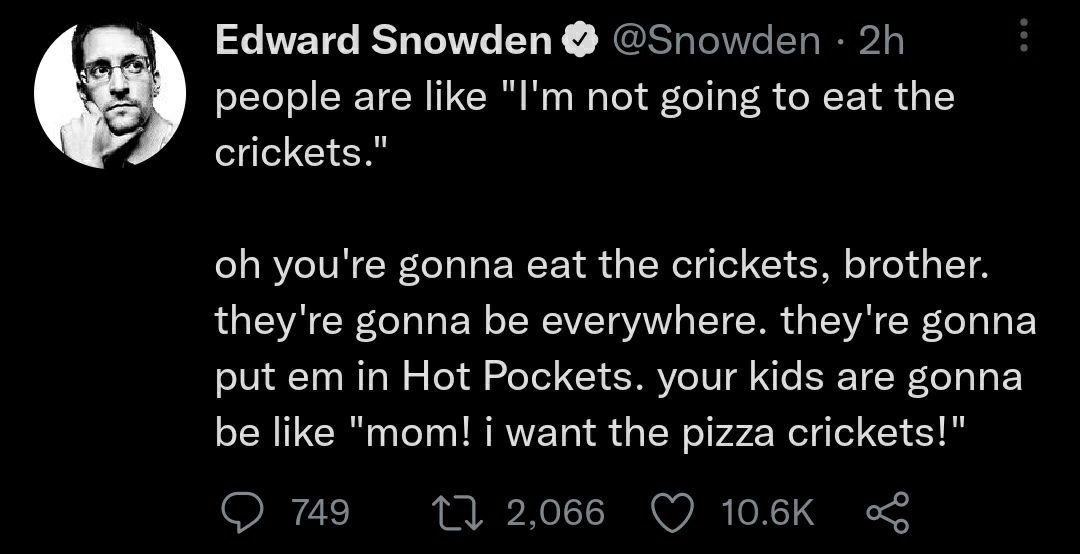The height and width of the screenshot is (554, 1080).
Task: Visit the @Snowden handle link
Action: 716,41
